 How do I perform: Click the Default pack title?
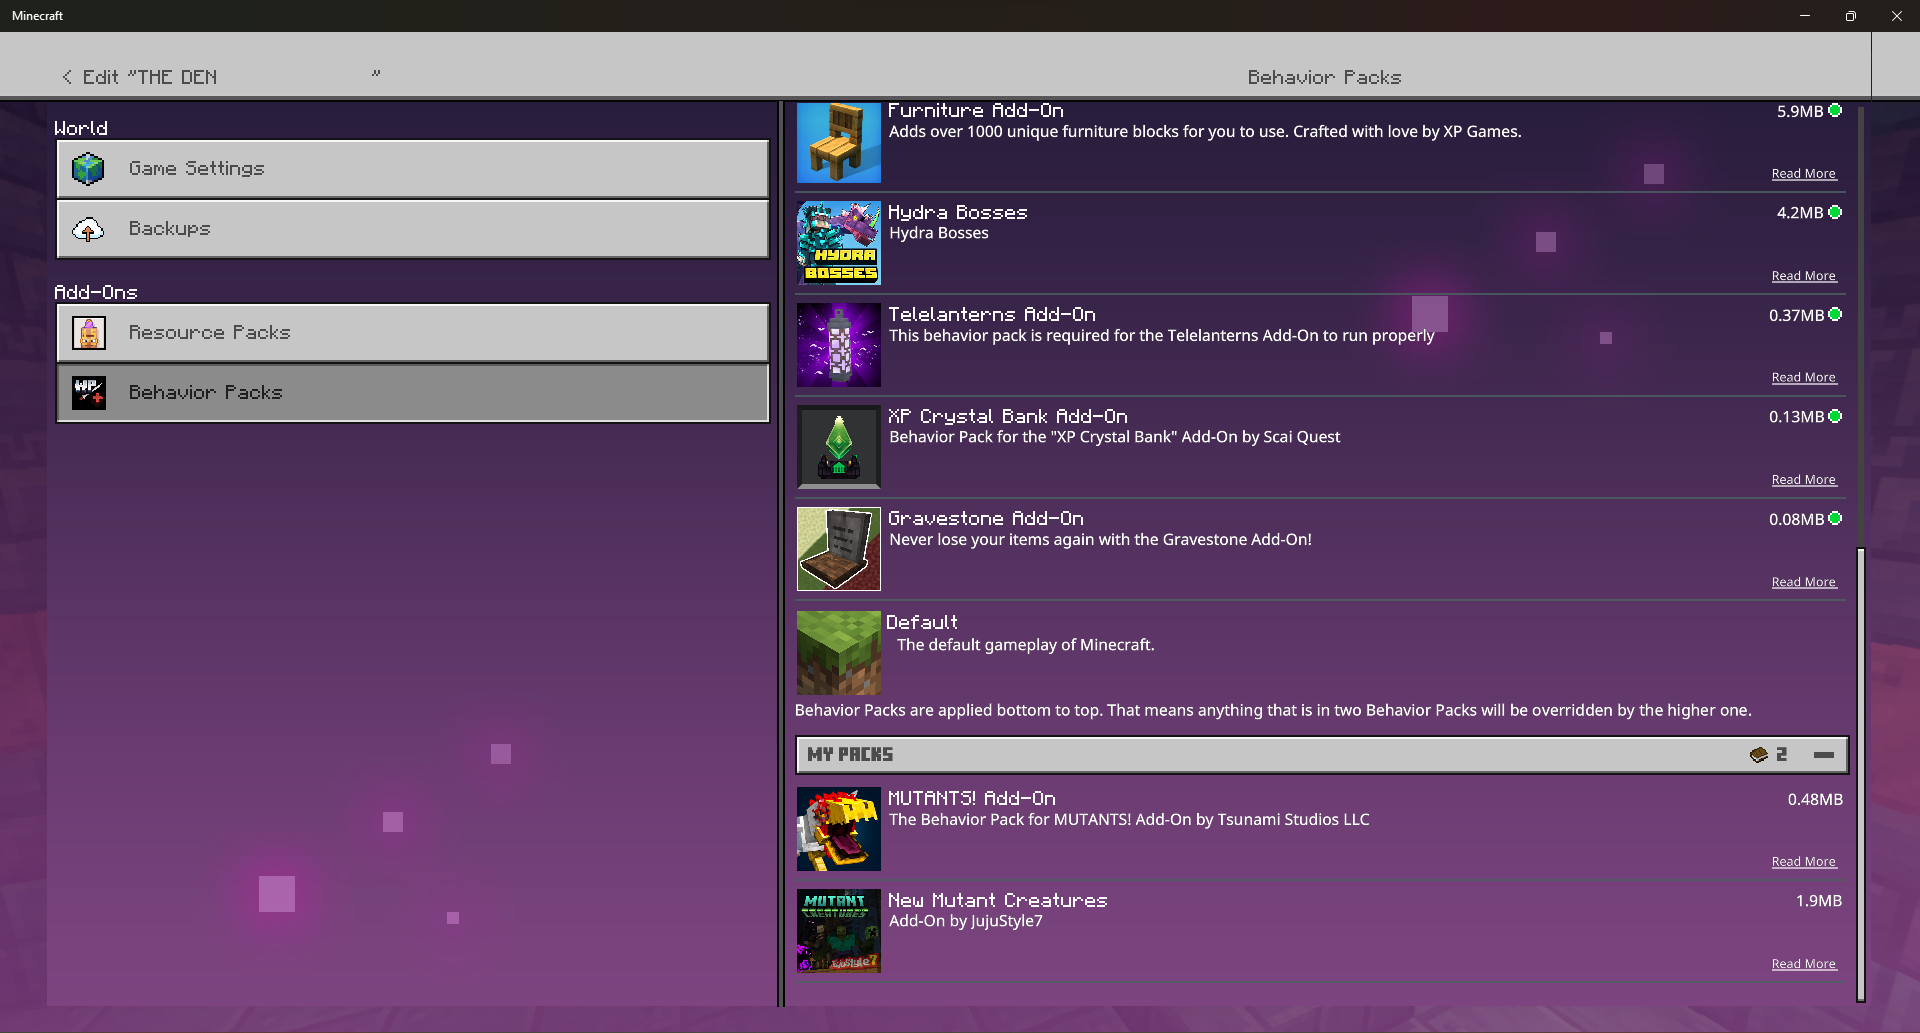(x=922, y=623)
